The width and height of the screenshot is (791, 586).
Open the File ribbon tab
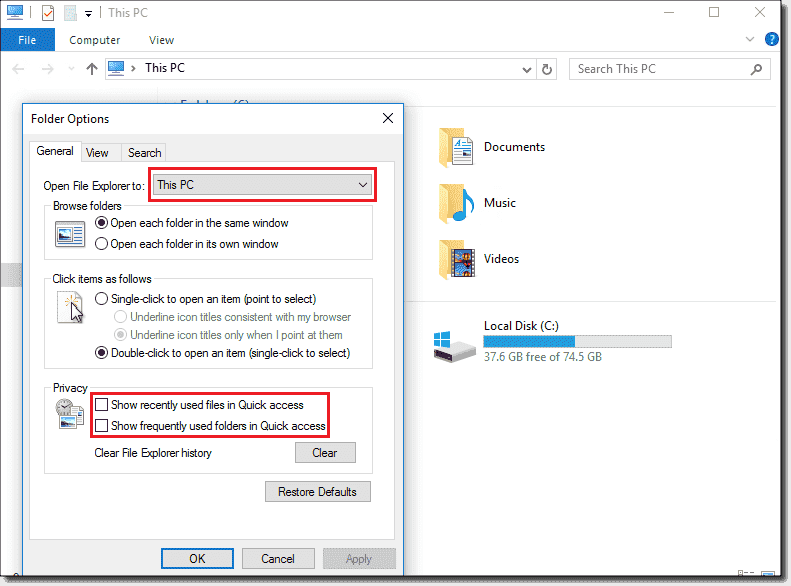[27, 40]
